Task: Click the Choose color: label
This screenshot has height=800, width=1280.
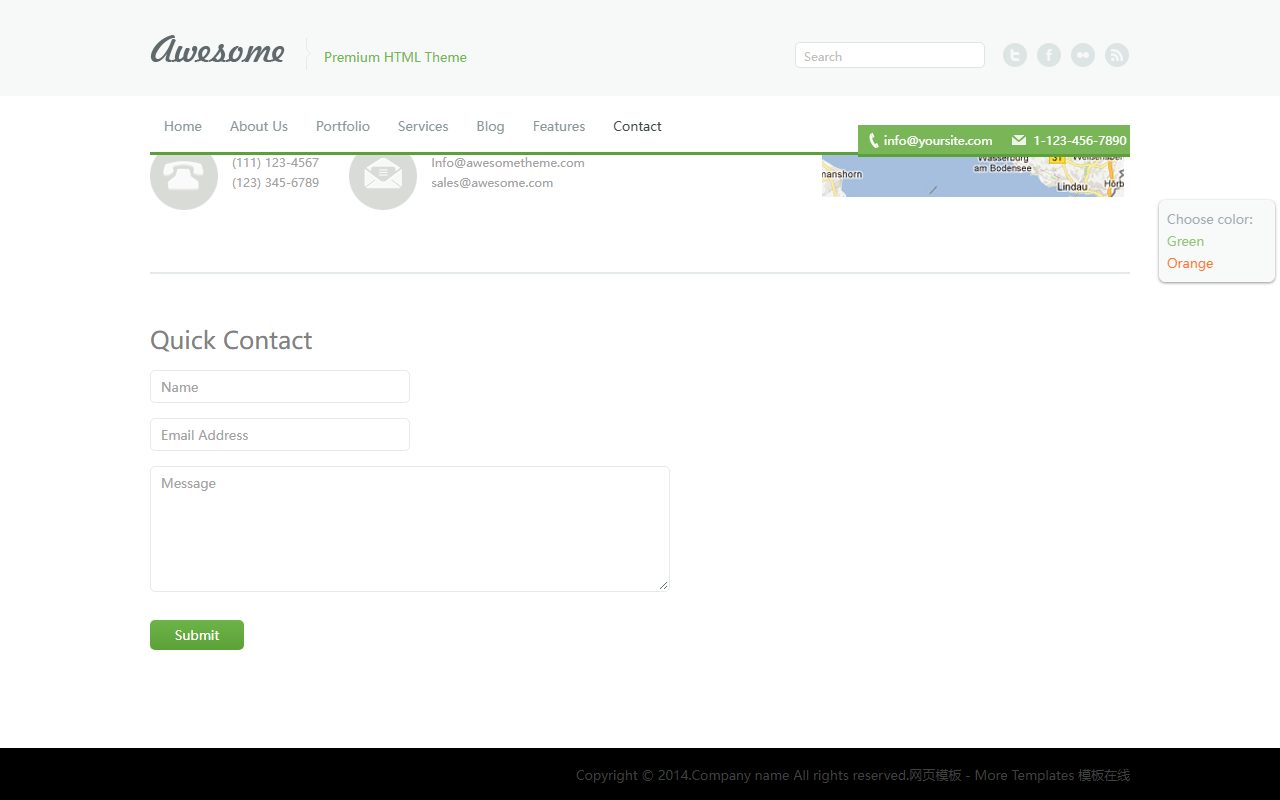Action: coord(1209,219)
